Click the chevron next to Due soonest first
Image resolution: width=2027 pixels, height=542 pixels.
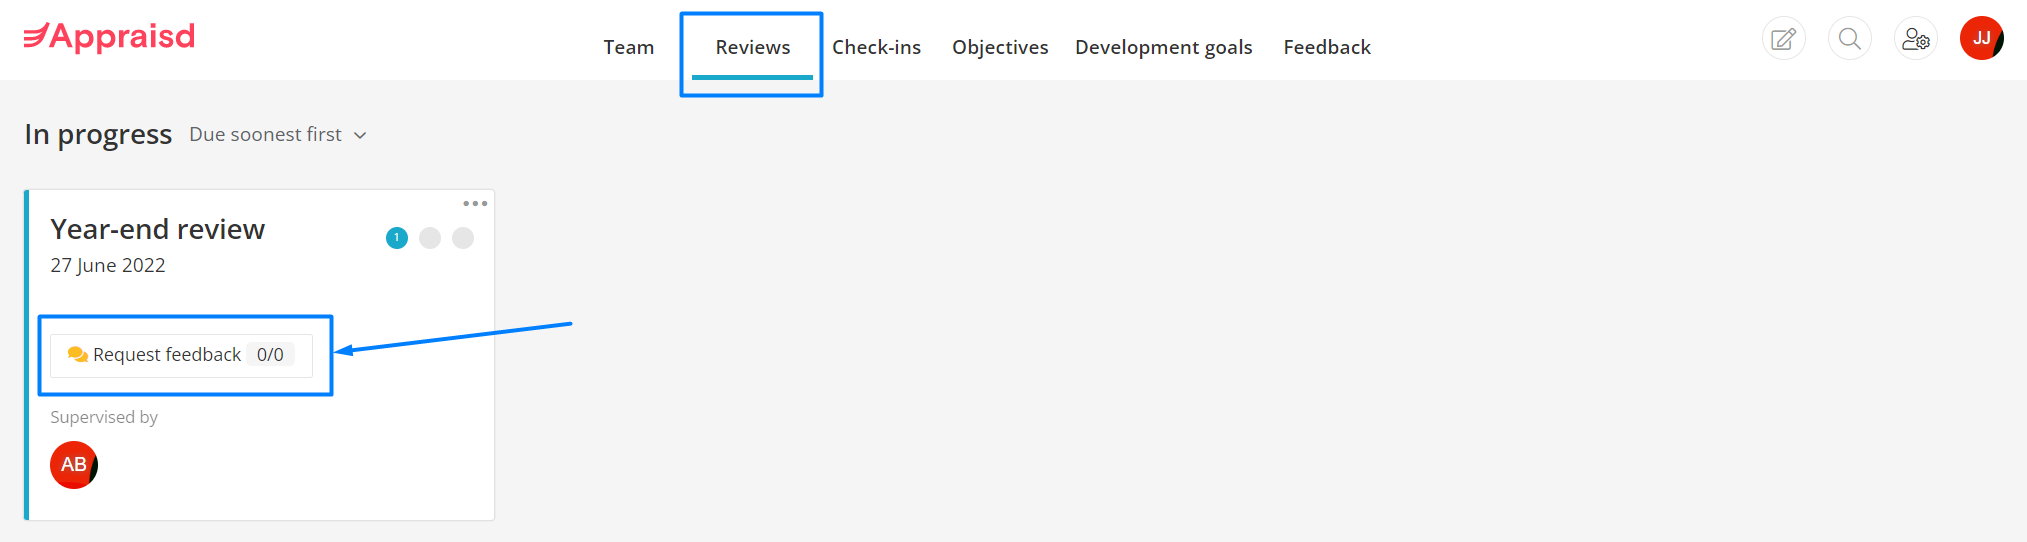pyautogui.click(x=360, y=136)
